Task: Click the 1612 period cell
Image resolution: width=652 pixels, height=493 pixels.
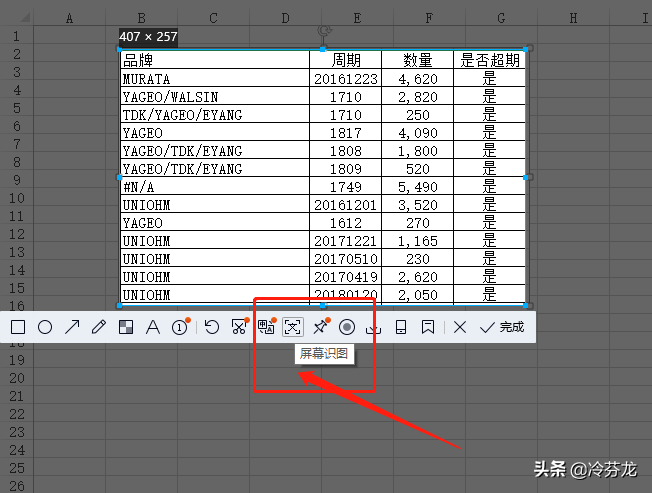Action: pos(346,223)
